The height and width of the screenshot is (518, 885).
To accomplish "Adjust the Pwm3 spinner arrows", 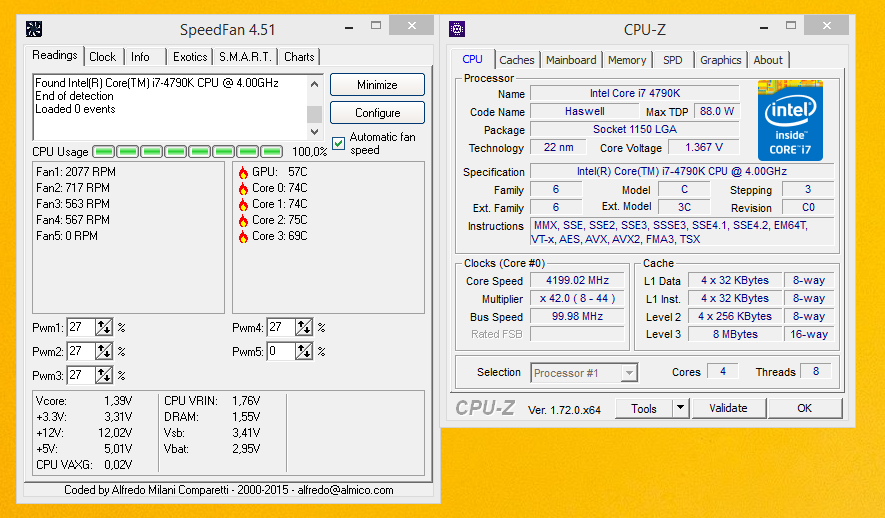I will coord(104,375).
